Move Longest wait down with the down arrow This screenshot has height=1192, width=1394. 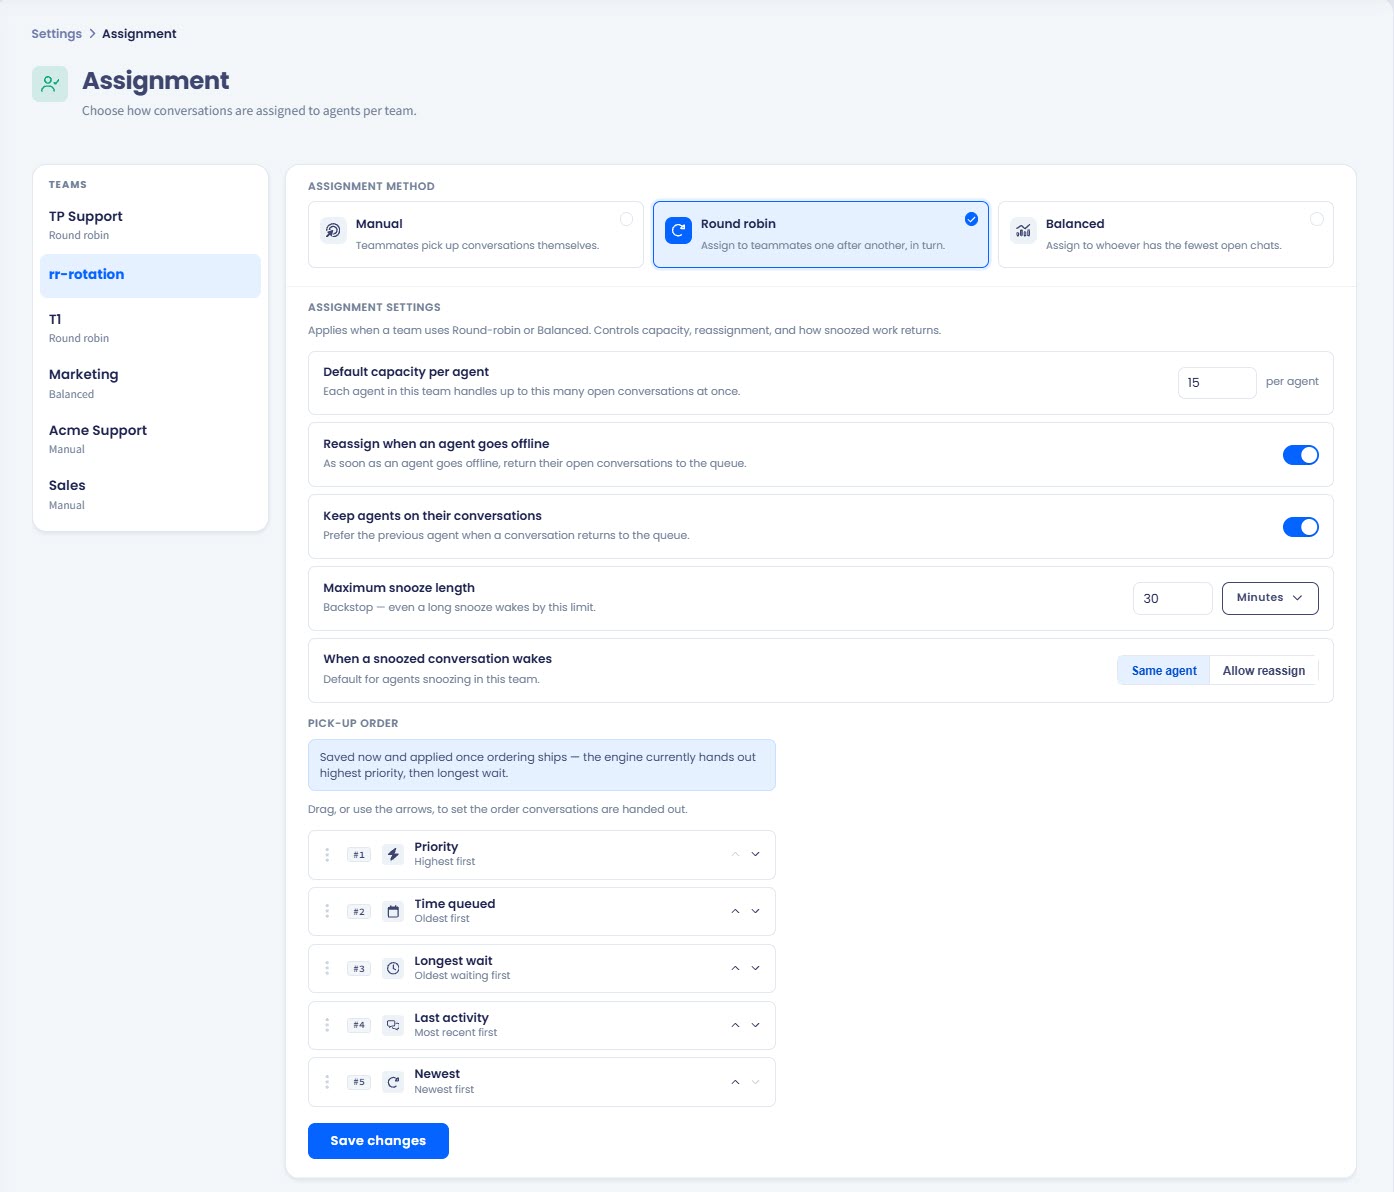click(x=755, y=969)
